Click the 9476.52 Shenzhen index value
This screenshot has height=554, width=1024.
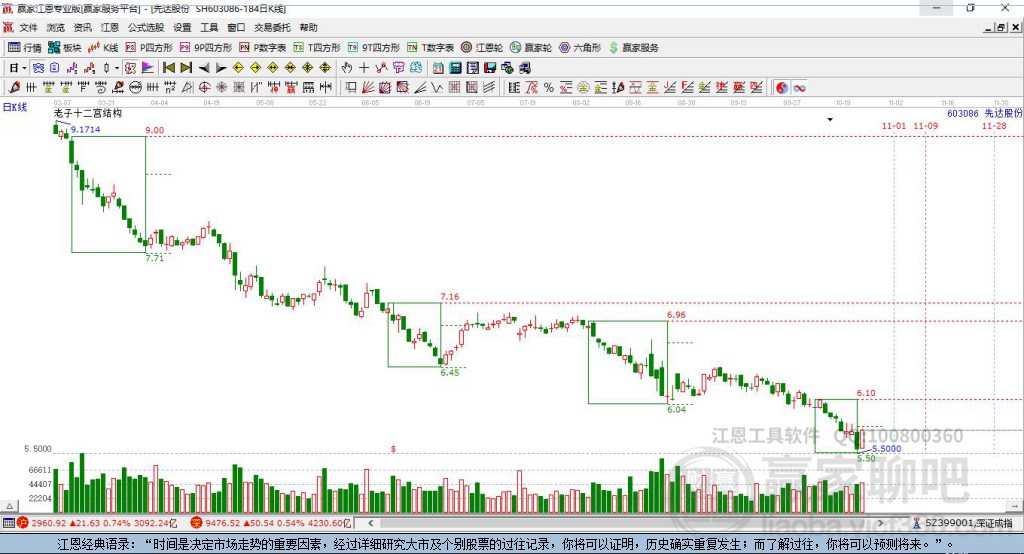click(x=223, y=523)
